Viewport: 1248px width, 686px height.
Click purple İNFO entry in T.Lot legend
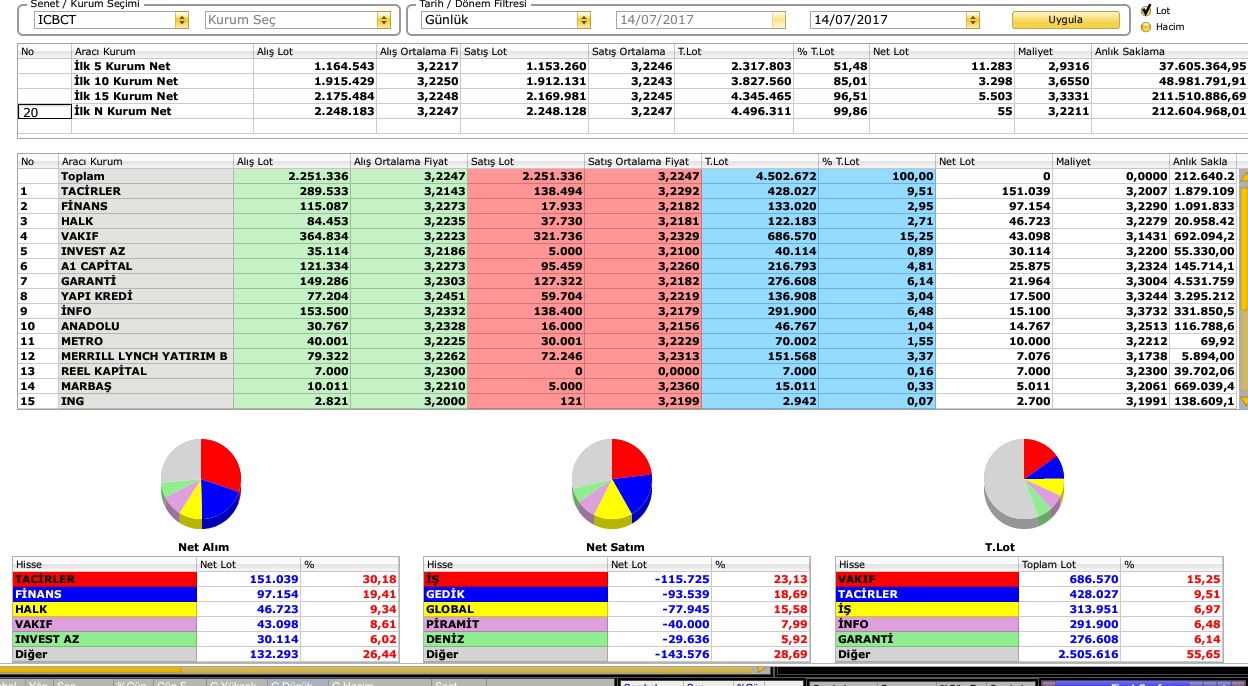point(928,624)
